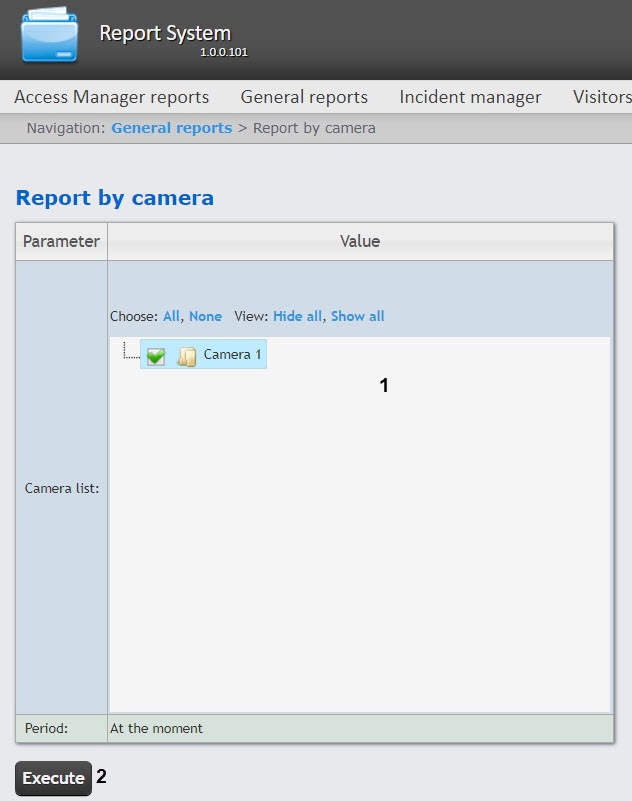Choose All cameras link

pos(171,316)
